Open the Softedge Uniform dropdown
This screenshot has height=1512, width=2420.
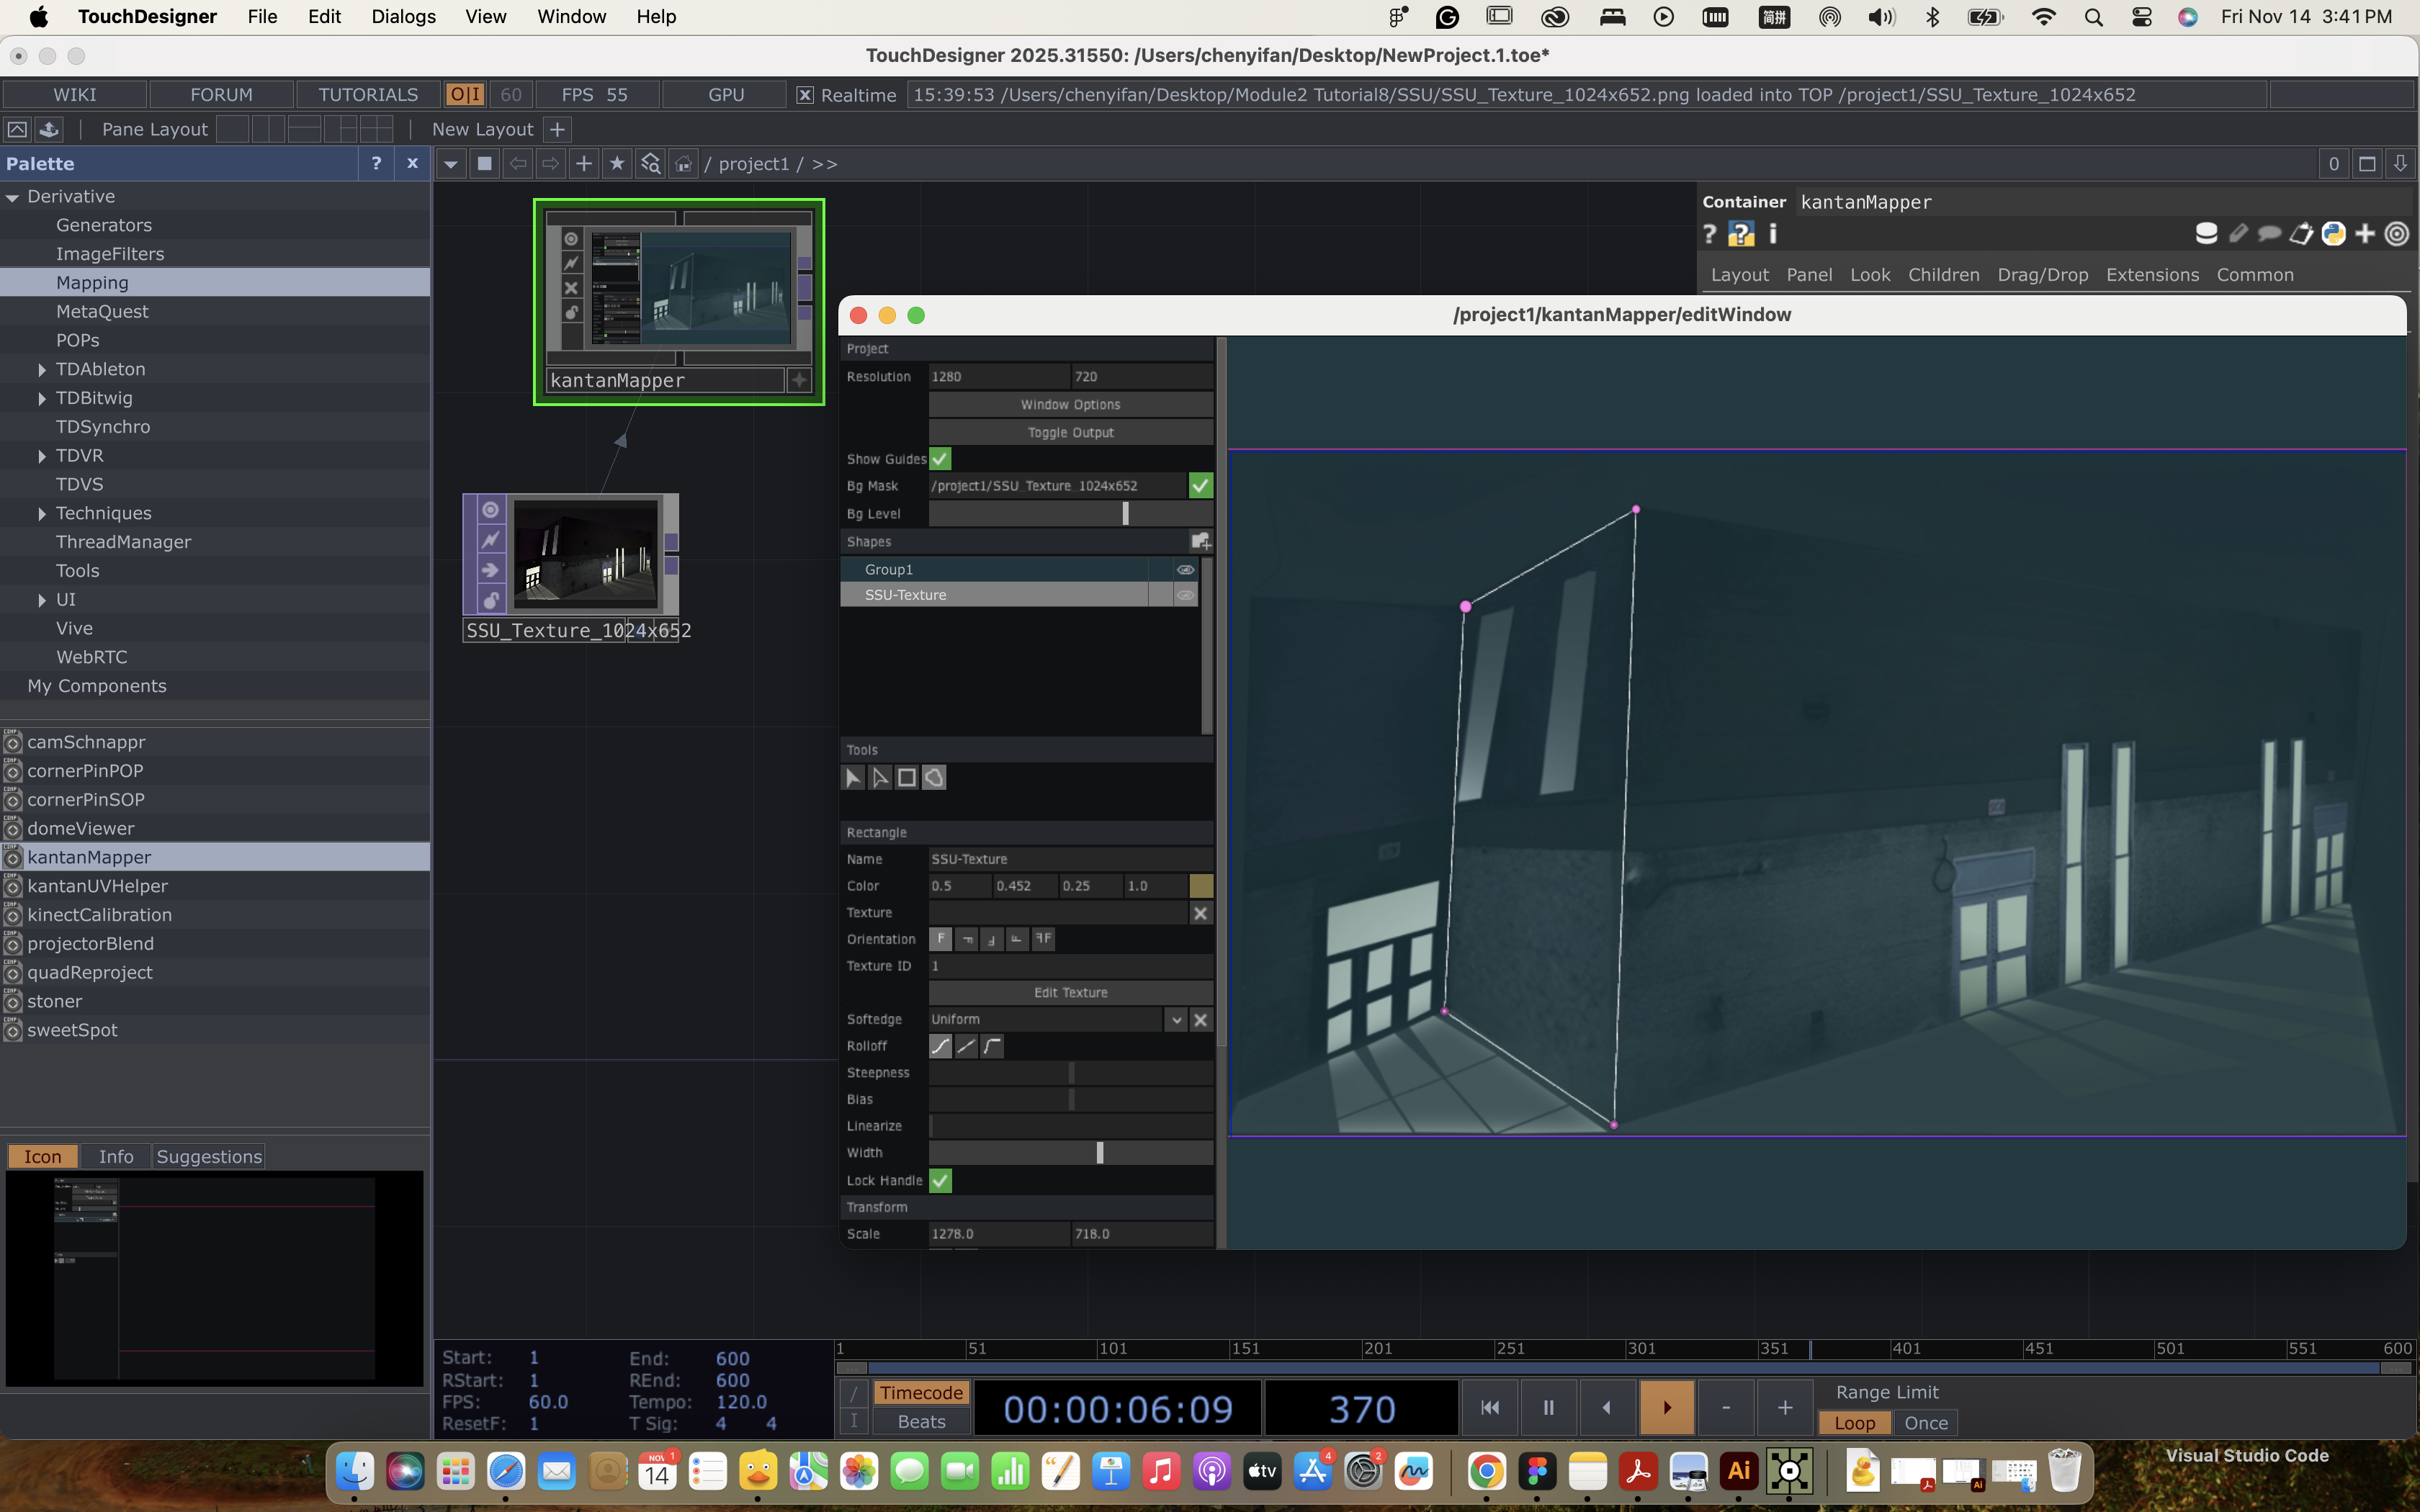point(1176,1019)
